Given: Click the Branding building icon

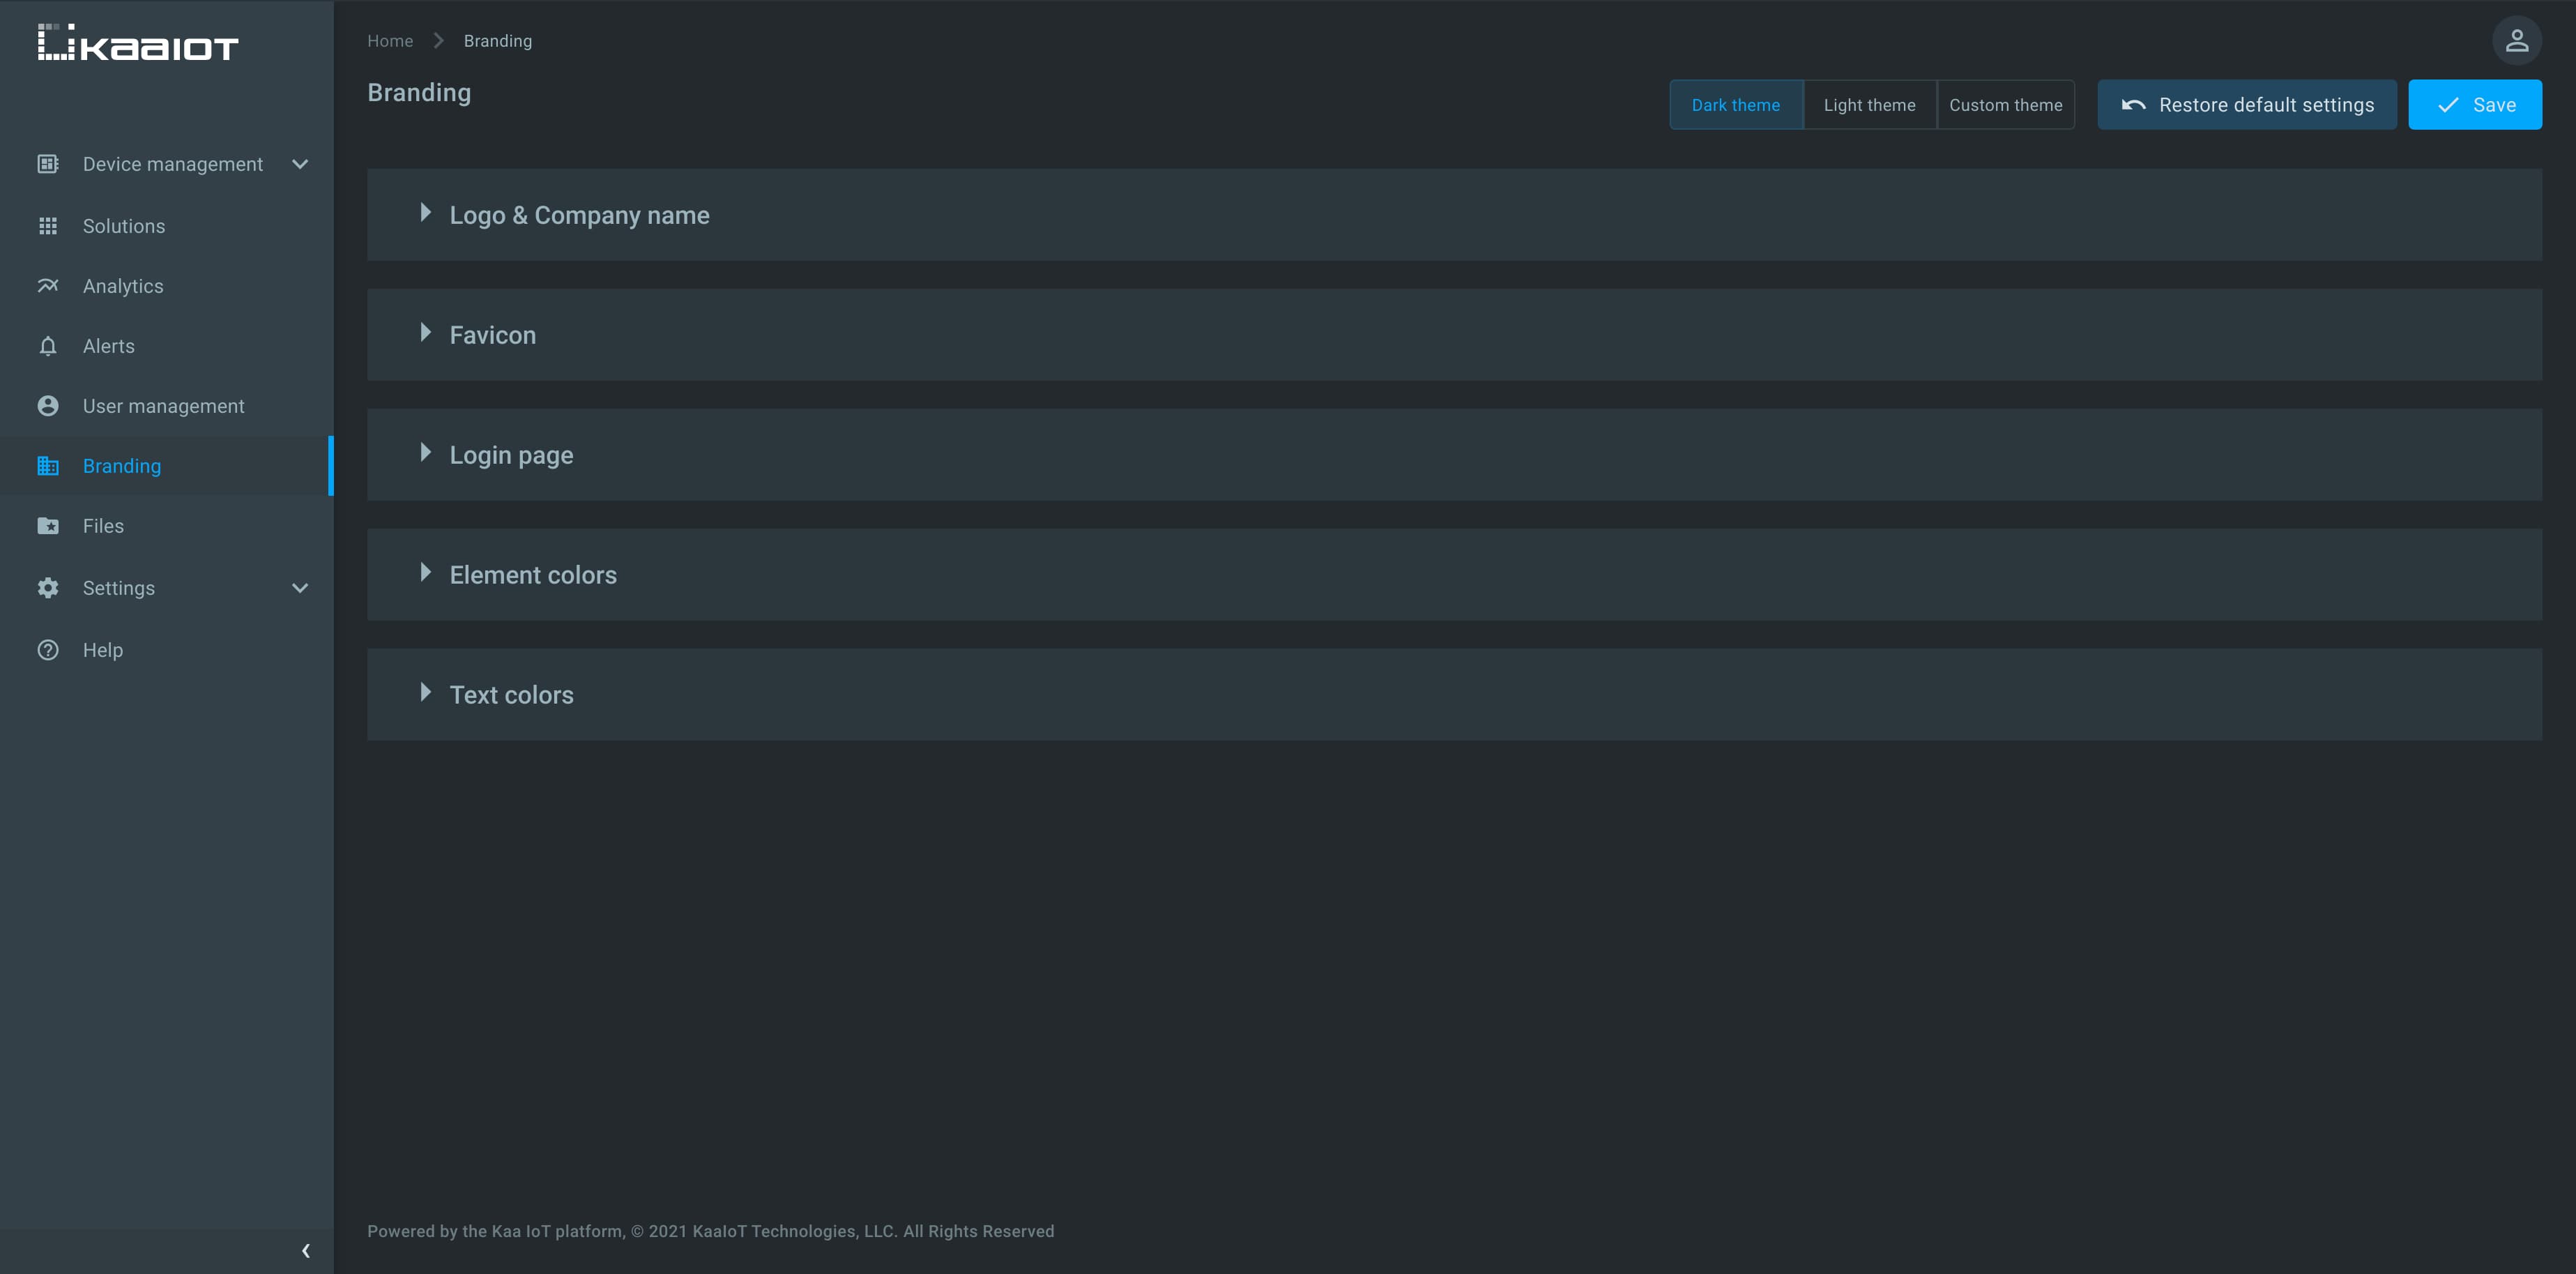Looking at the screenshot, I should point(48,466).
